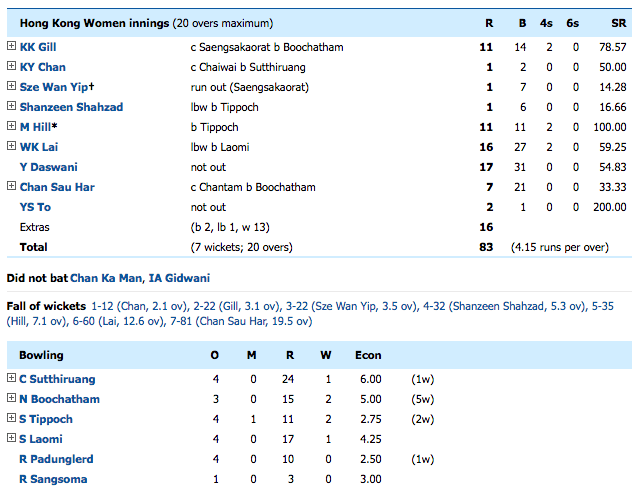Open Y Daswani player profile
The image size is (639, 491).
pos(48,167)
